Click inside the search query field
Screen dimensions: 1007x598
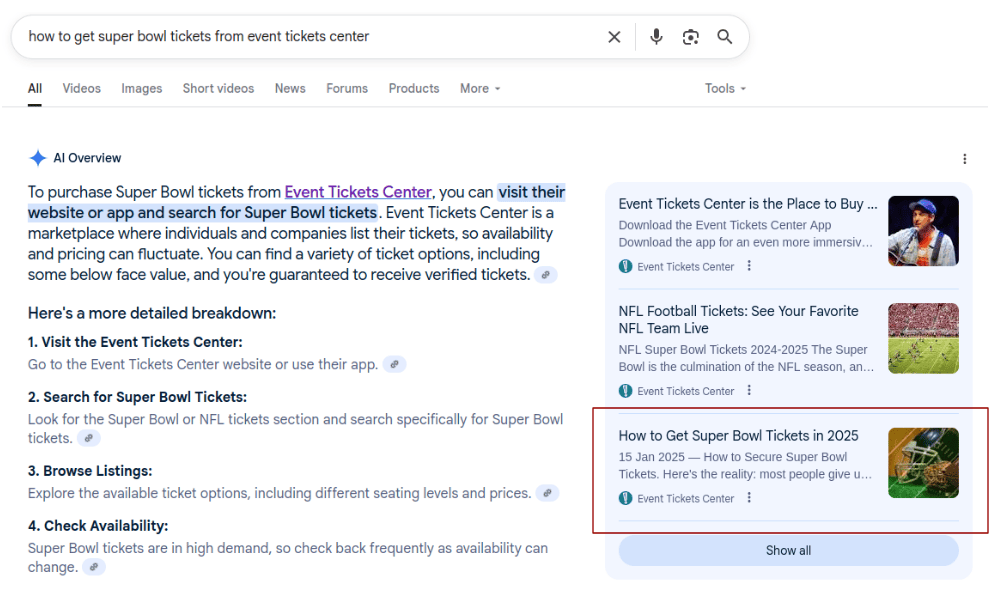pos(300,37)
